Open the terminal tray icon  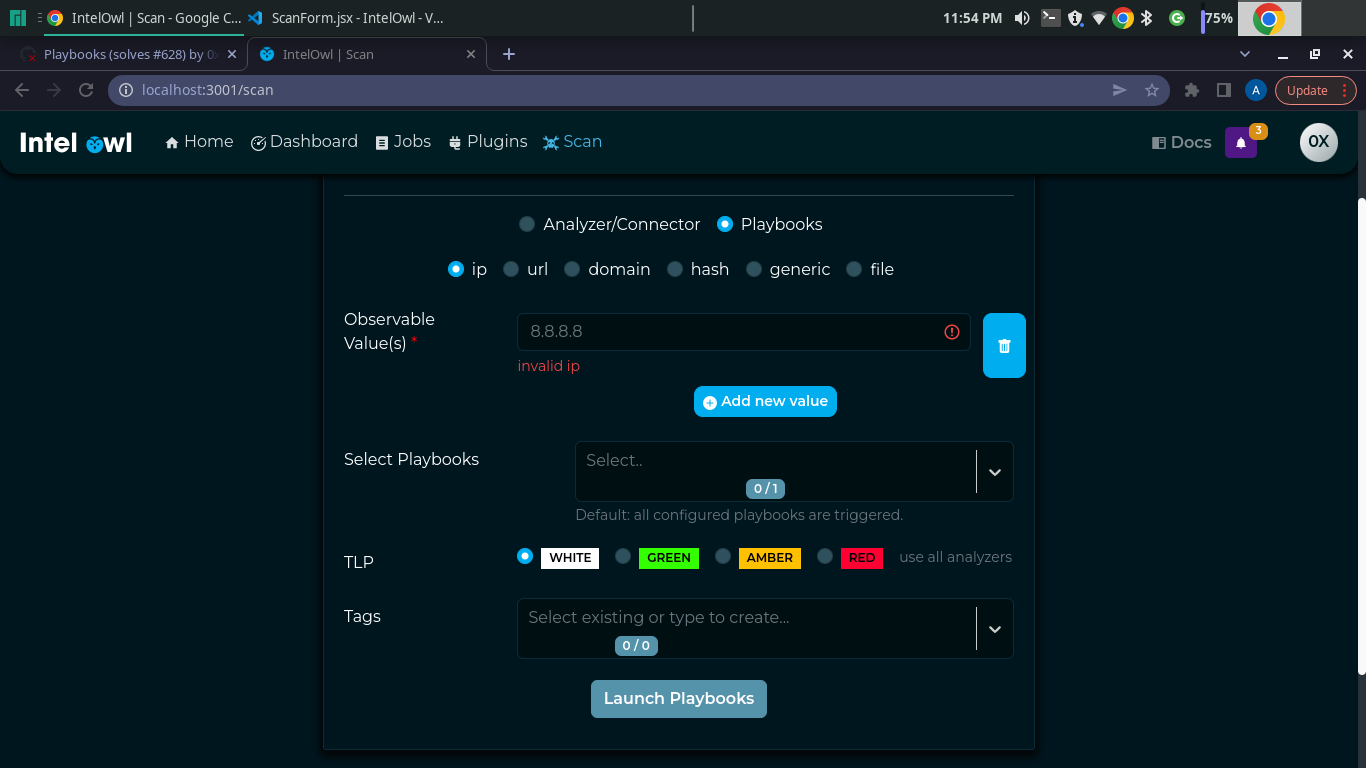click(x=1050, y=17)
